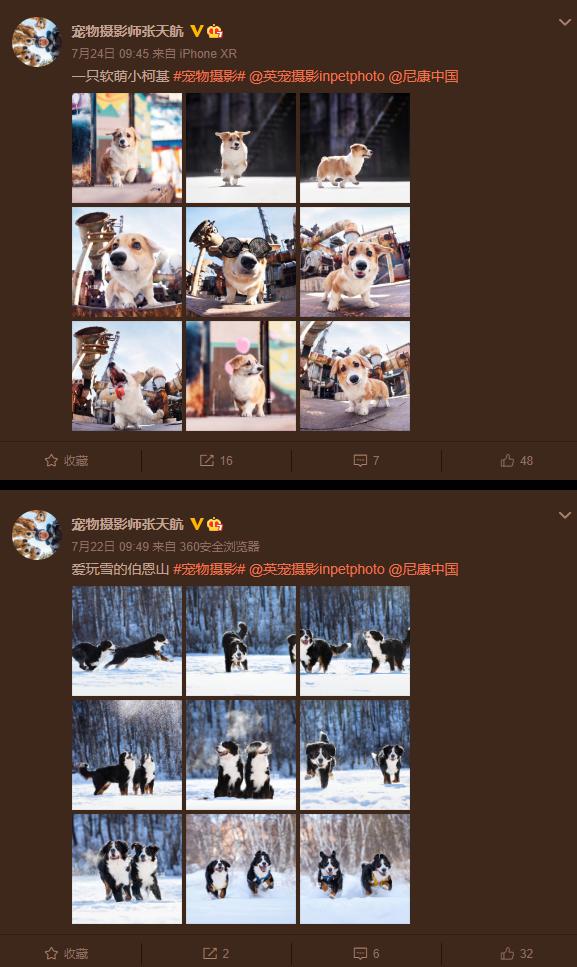This screenshot has width=577, height=967.
Task: Open the 宠物摄影师张天航 username on the corgi post
Action: point(128,31)
